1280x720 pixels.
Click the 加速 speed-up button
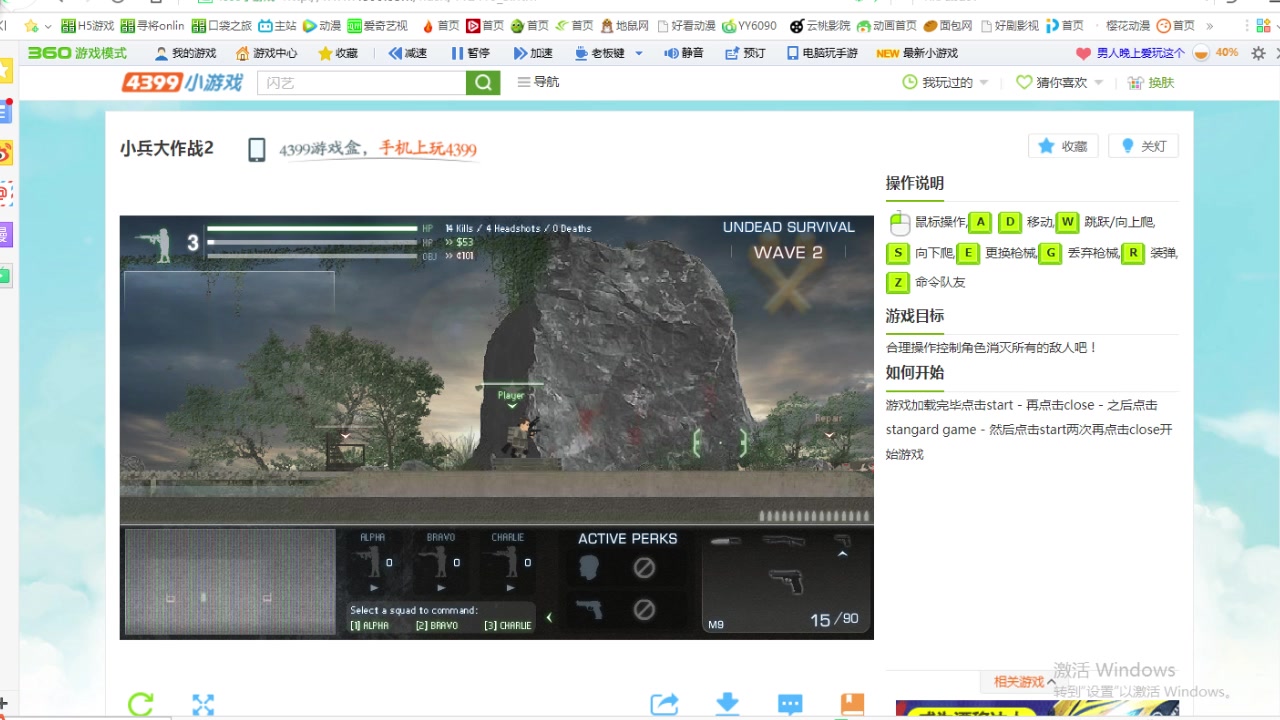[533, 53]
